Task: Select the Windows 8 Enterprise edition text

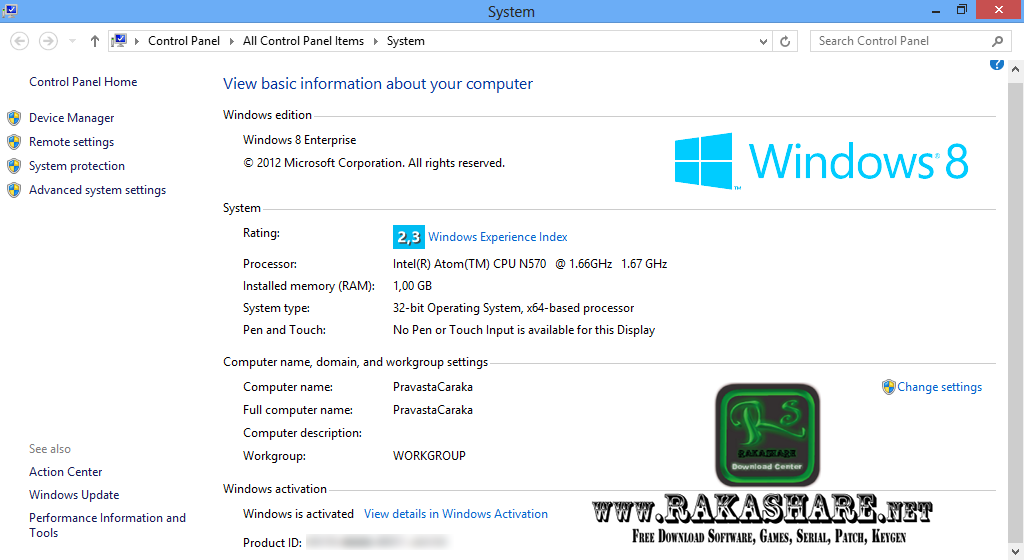Action: pyautogui.click(x=299, y=140)
